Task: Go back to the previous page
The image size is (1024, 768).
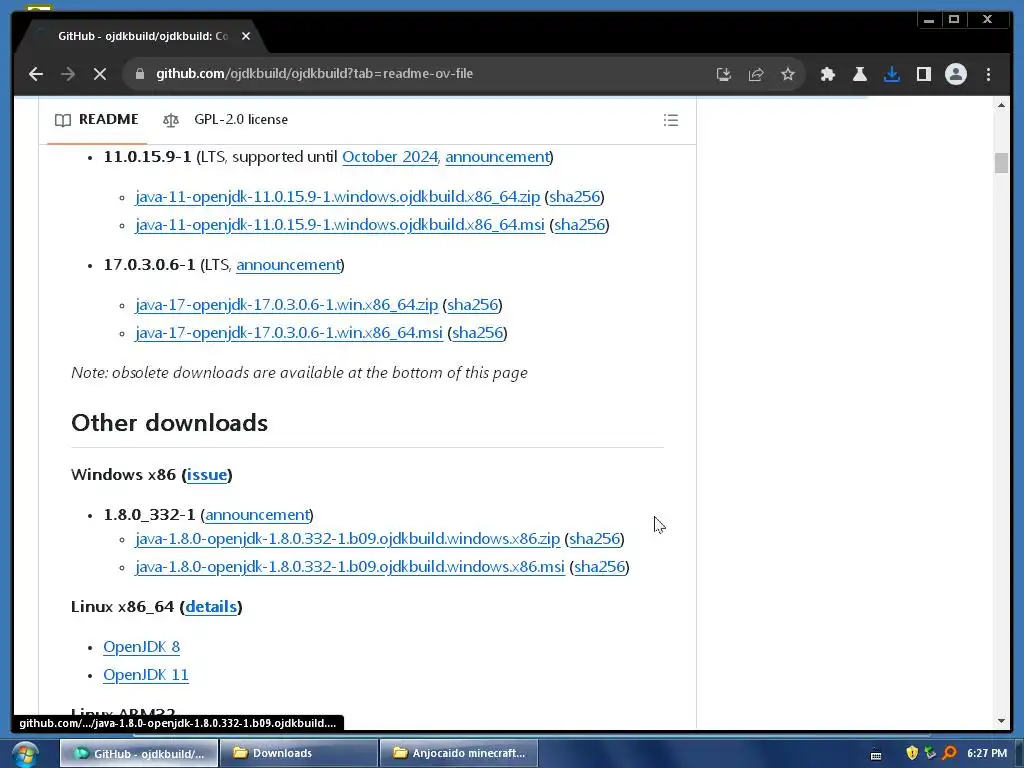Action: pos(36,74)
